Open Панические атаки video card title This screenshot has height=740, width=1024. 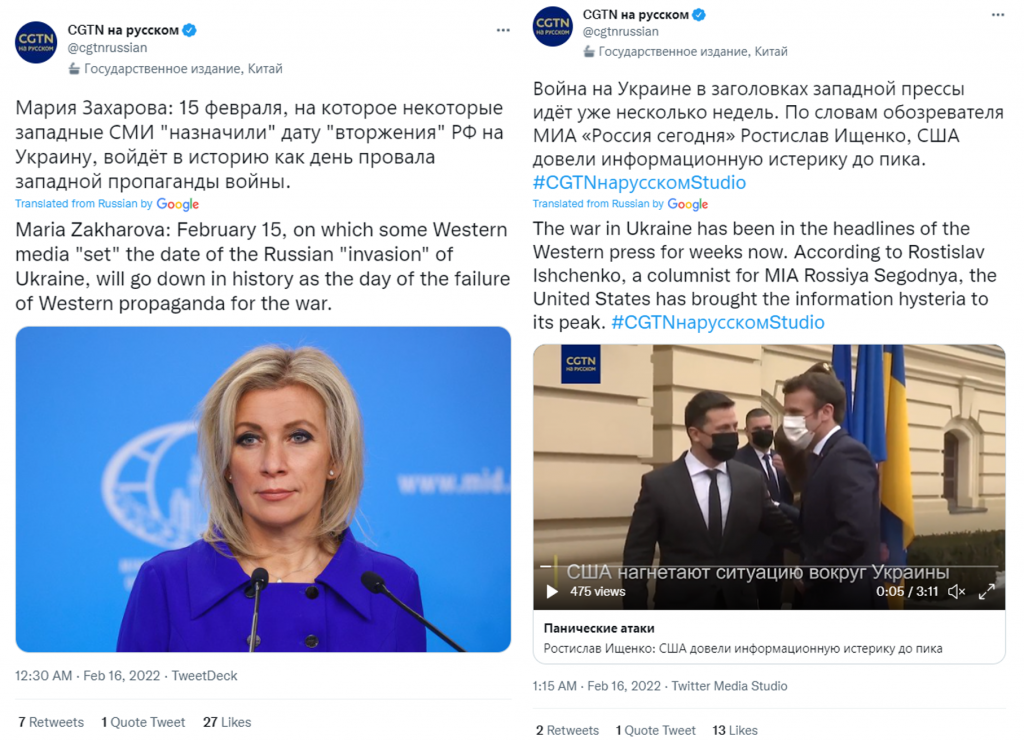pos(599,628)
